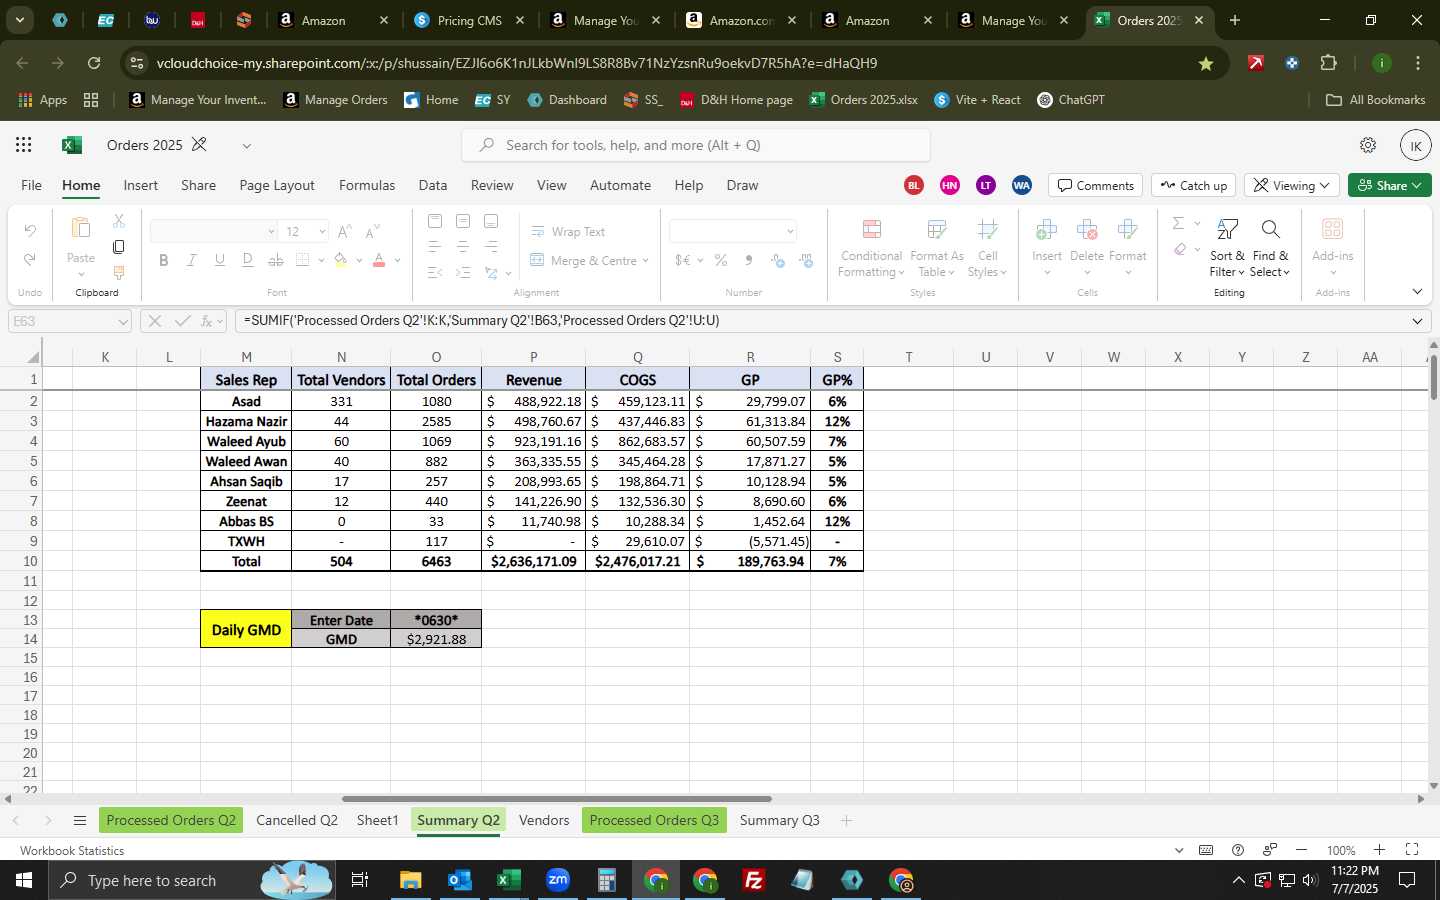Expand the formula bar chevron
1440x900 pixels.
[1417, 321]
